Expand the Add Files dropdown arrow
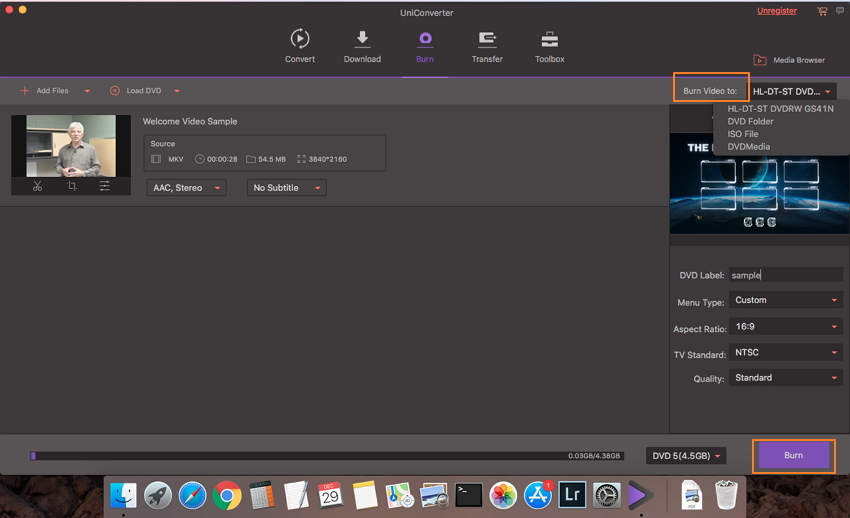 coord(87,91)
